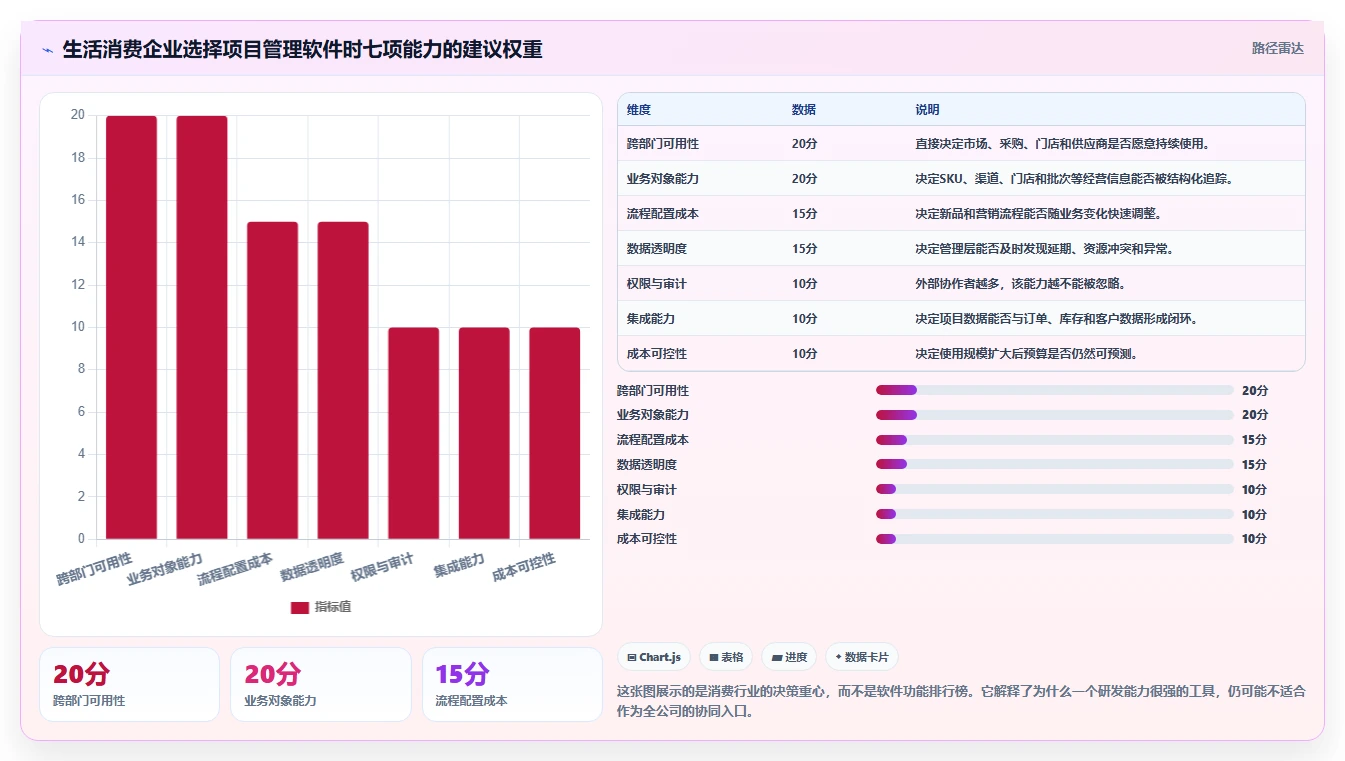Click the 业务对象能力 progress bar
Screen dimensions: 1345x761
click(1055, 415)
